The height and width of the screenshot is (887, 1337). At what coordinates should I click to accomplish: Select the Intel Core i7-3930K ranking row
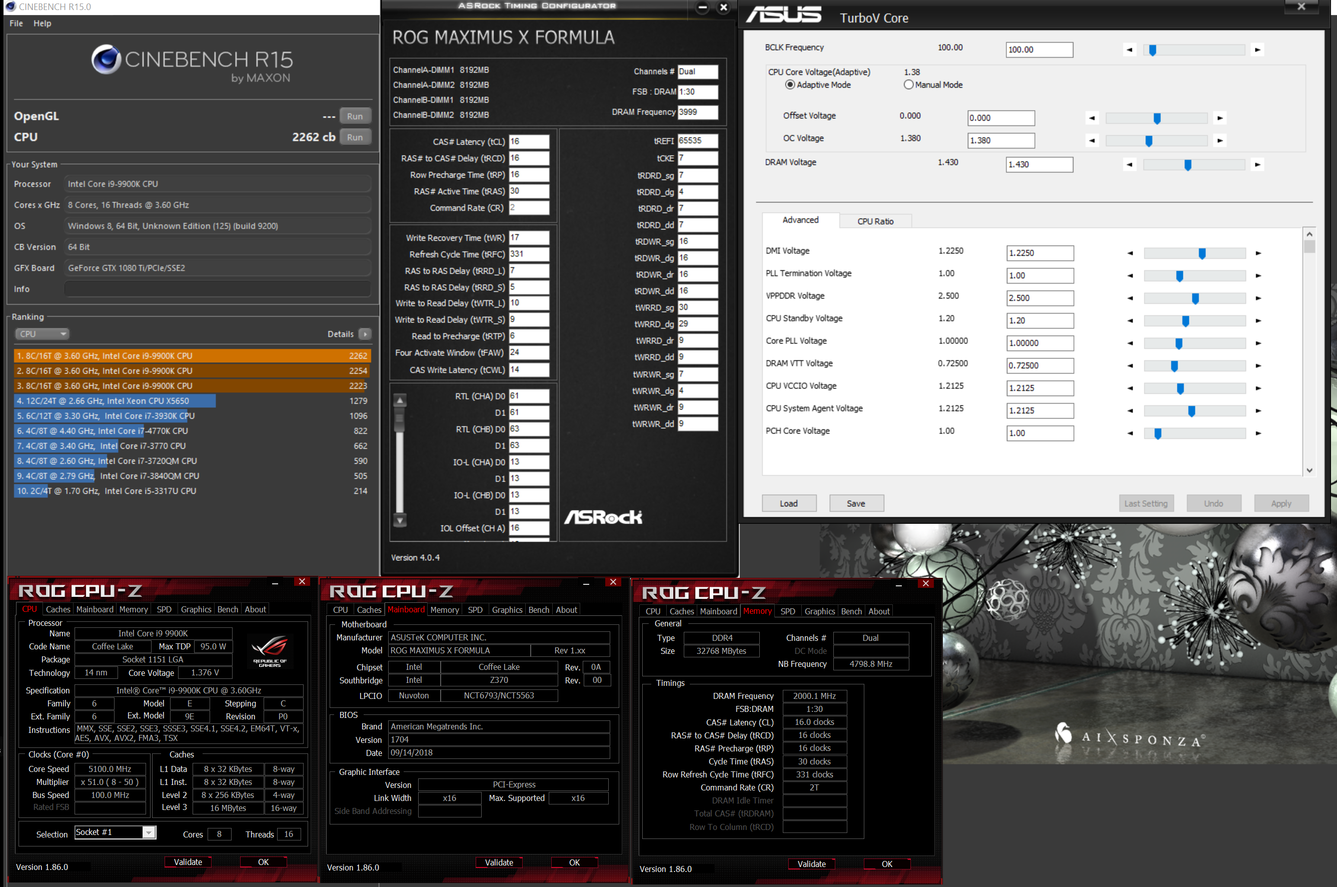point(192,416)
